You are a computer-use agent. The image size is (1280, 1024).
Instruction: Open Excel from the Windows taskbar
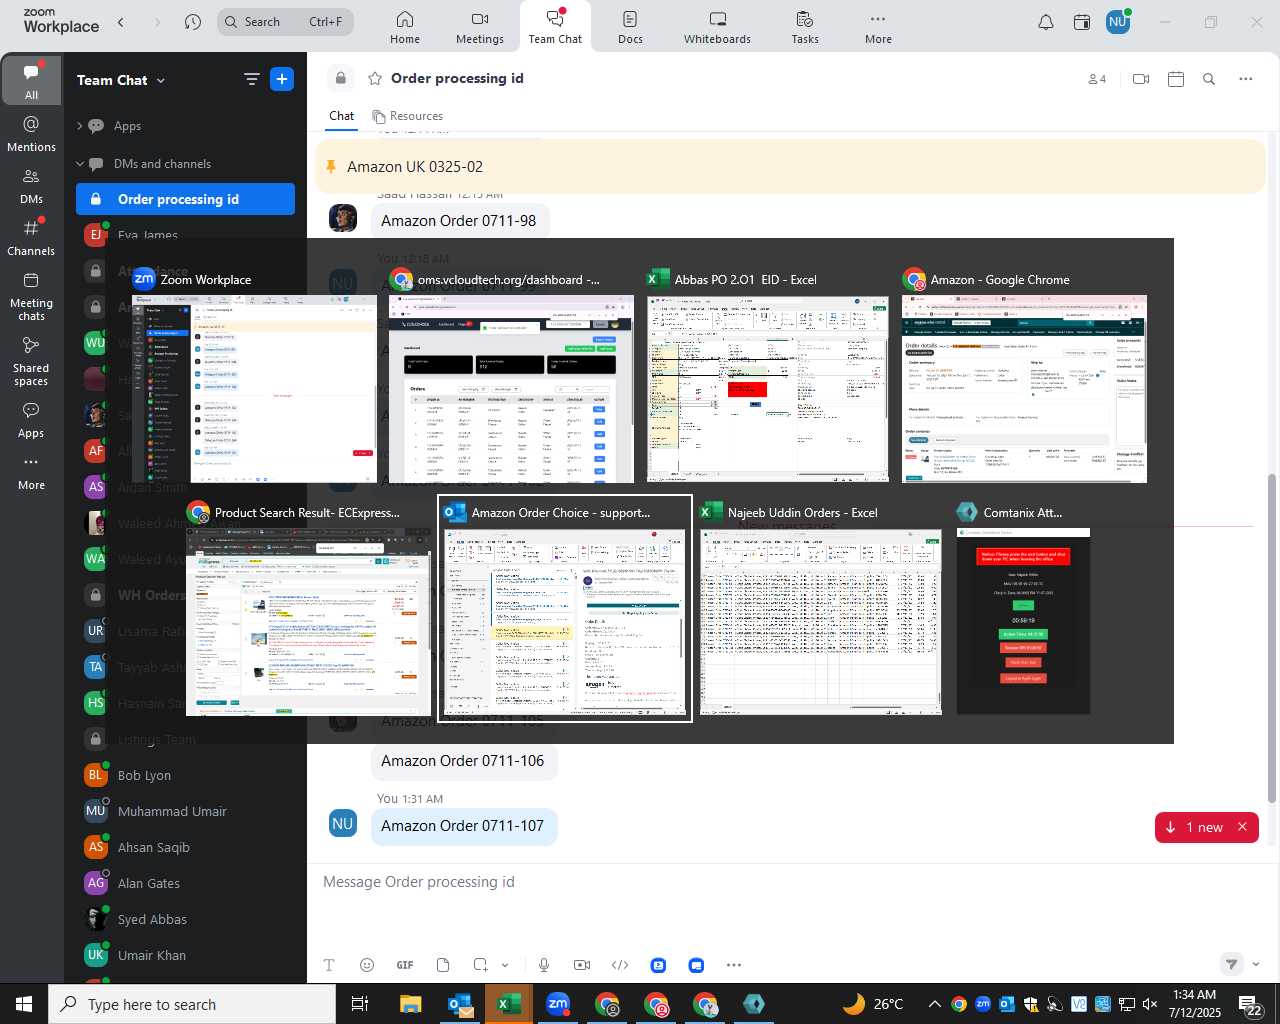click(509, 1004)
